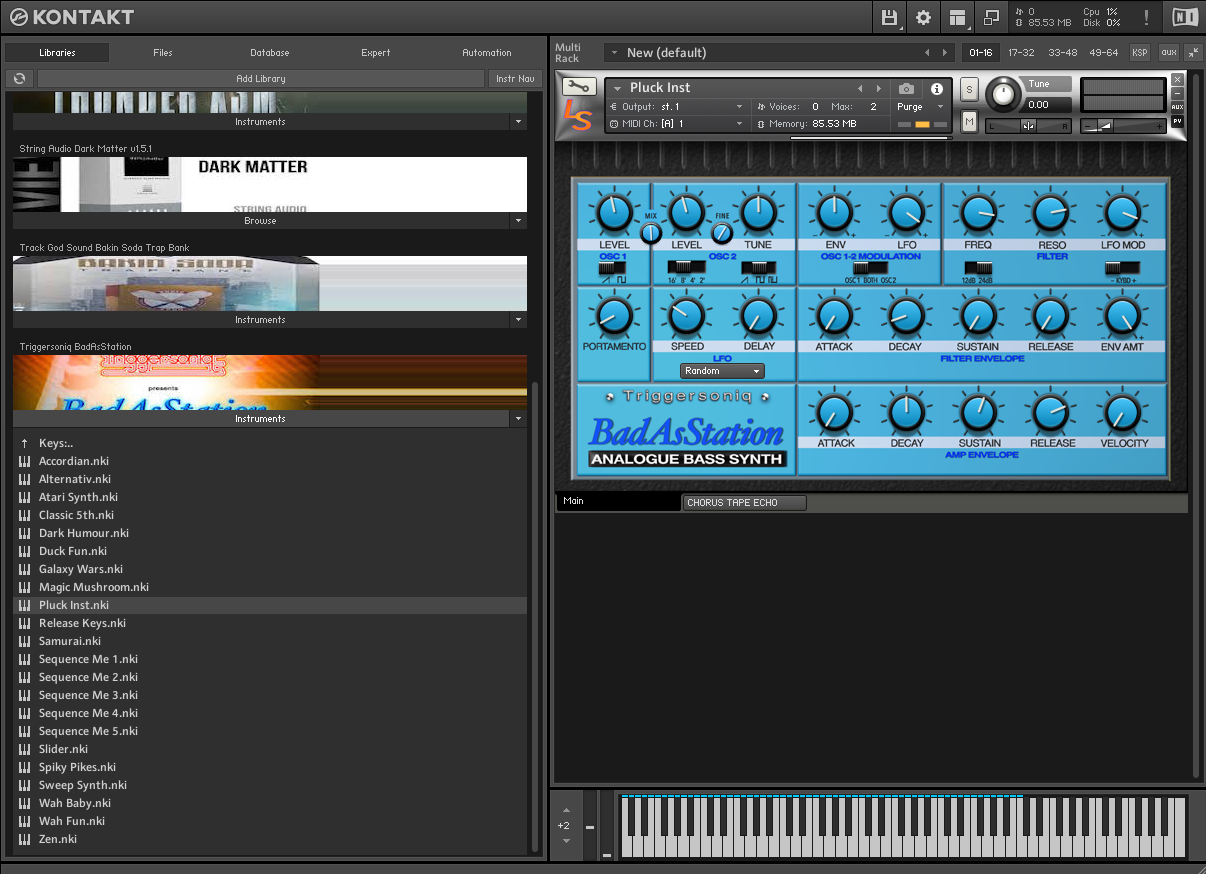
Task: Toggle the OSC 2 octave range switch
Action: 685,268
